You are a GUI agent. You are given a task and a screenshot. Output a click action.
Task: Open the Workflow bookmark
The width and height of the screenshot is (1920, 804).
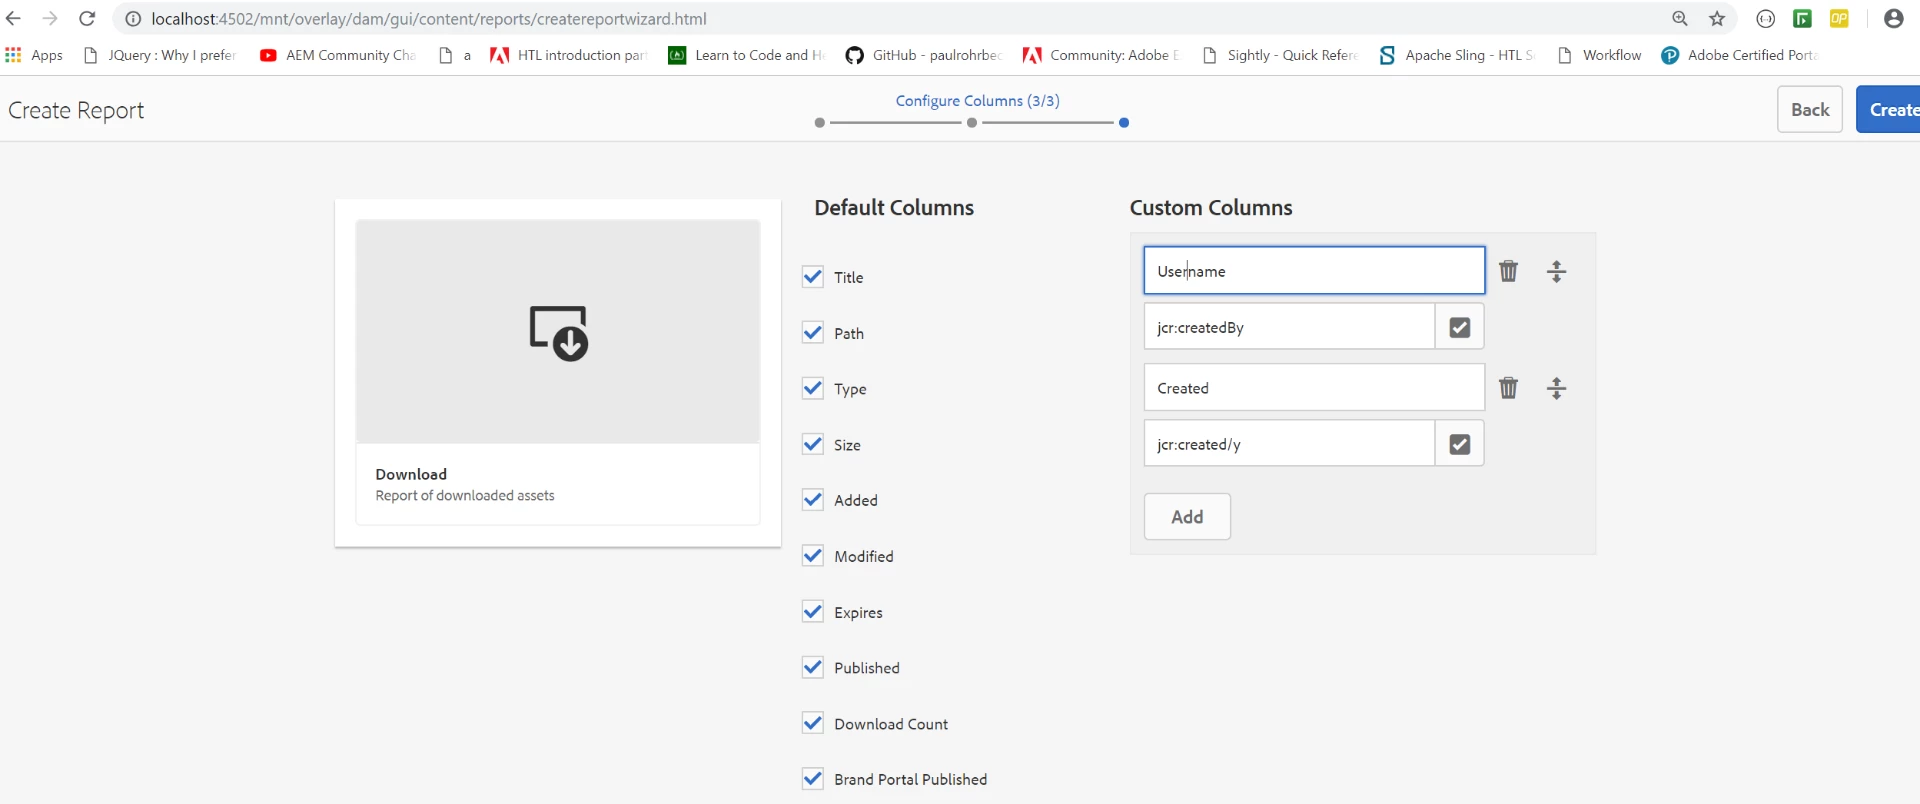click(x=1600, y=55)
